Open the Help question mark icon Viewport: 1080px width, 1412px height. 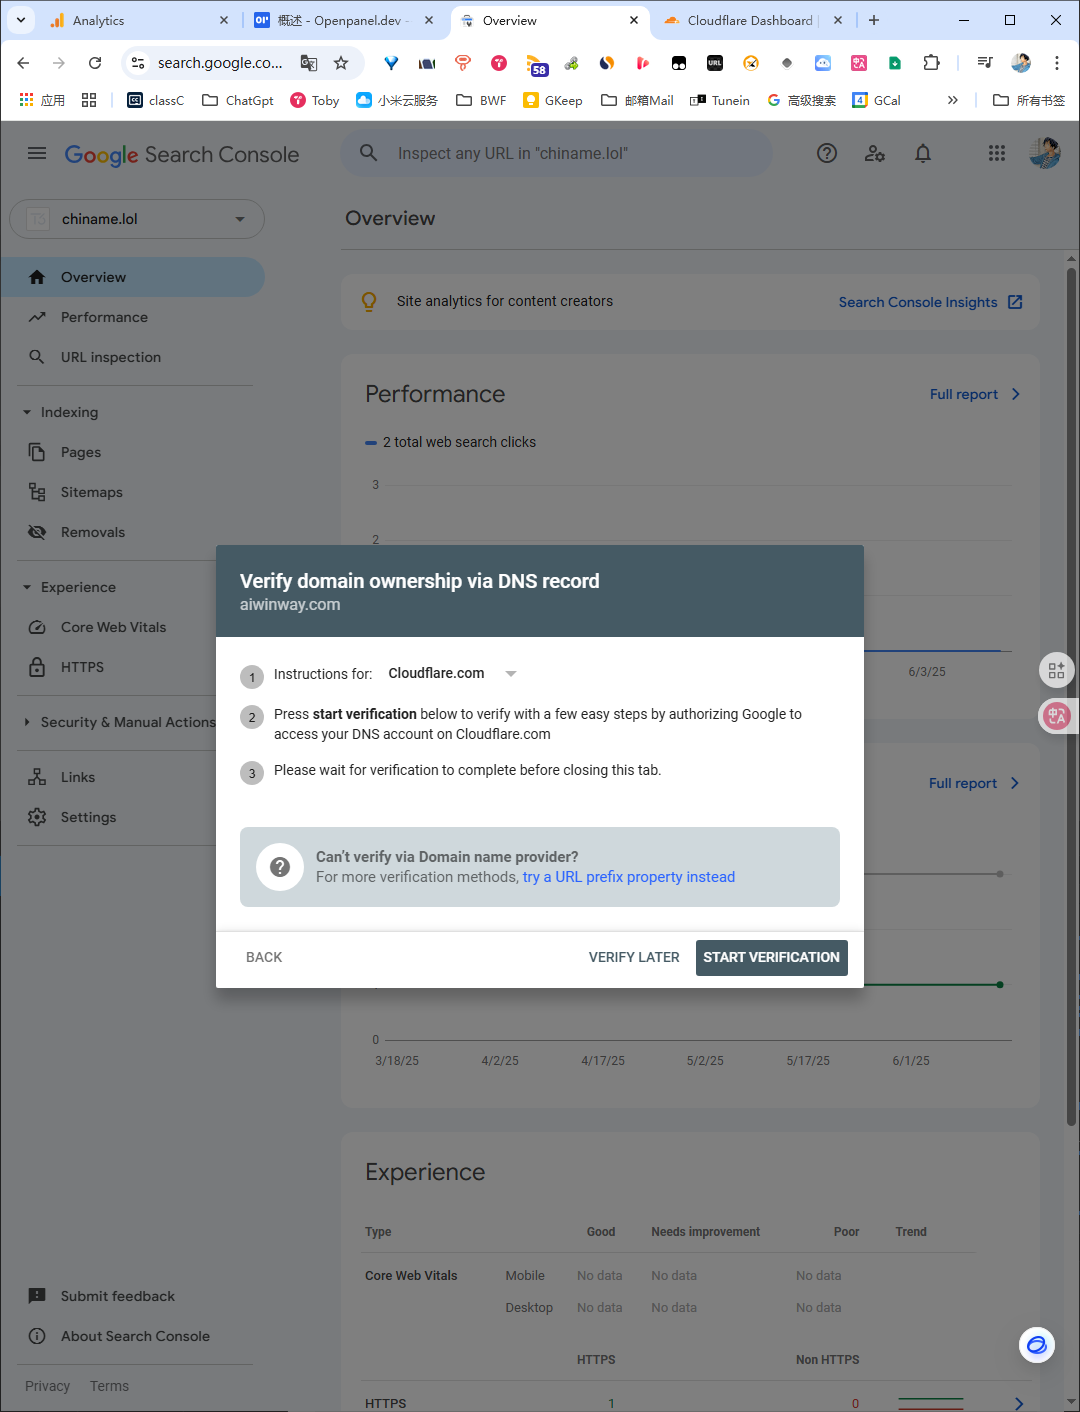pos(827,153)
